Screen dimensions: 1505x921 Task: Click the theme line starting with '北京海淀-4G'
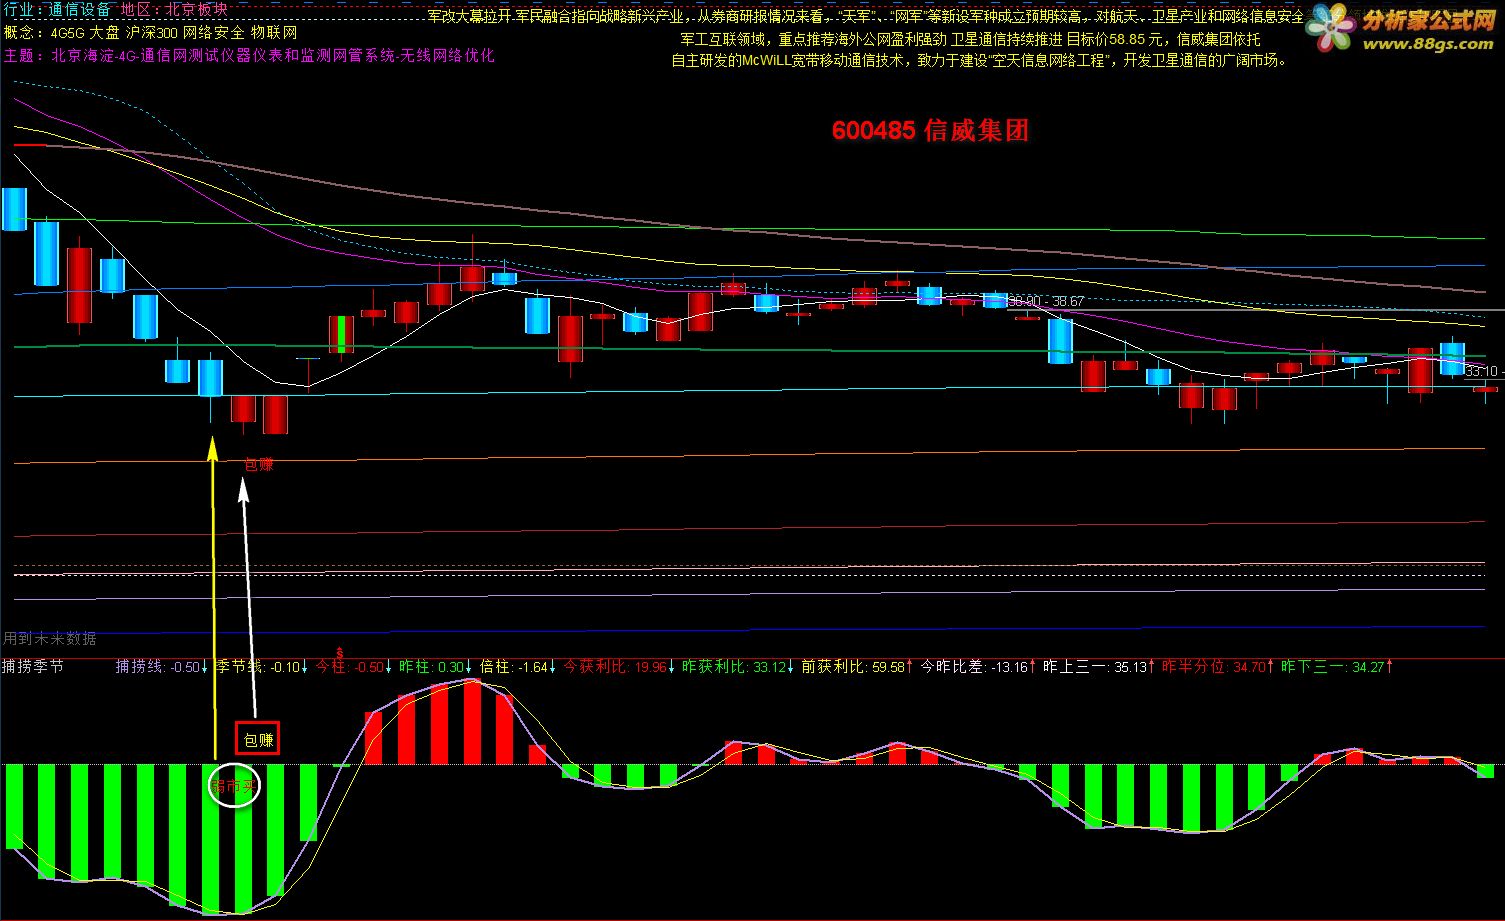point(272,56)
